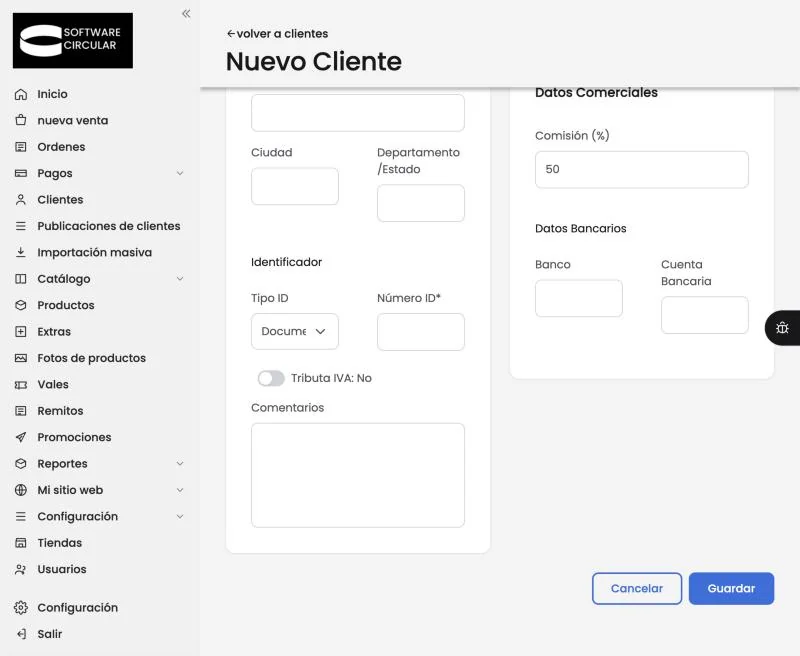Toggle the Tributa IVA switch
Screen dimensions: 800x656
[x=271, y=379]
